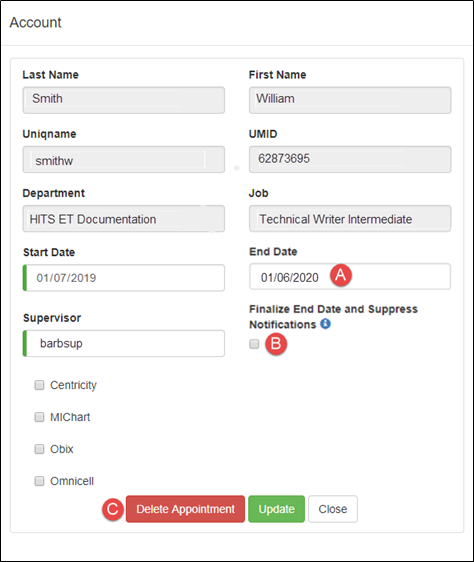Image resolution: width=474 pixels, height=562 pixels.
Task: Click the blue info icon beside Notifications
Action: point(325,324)
